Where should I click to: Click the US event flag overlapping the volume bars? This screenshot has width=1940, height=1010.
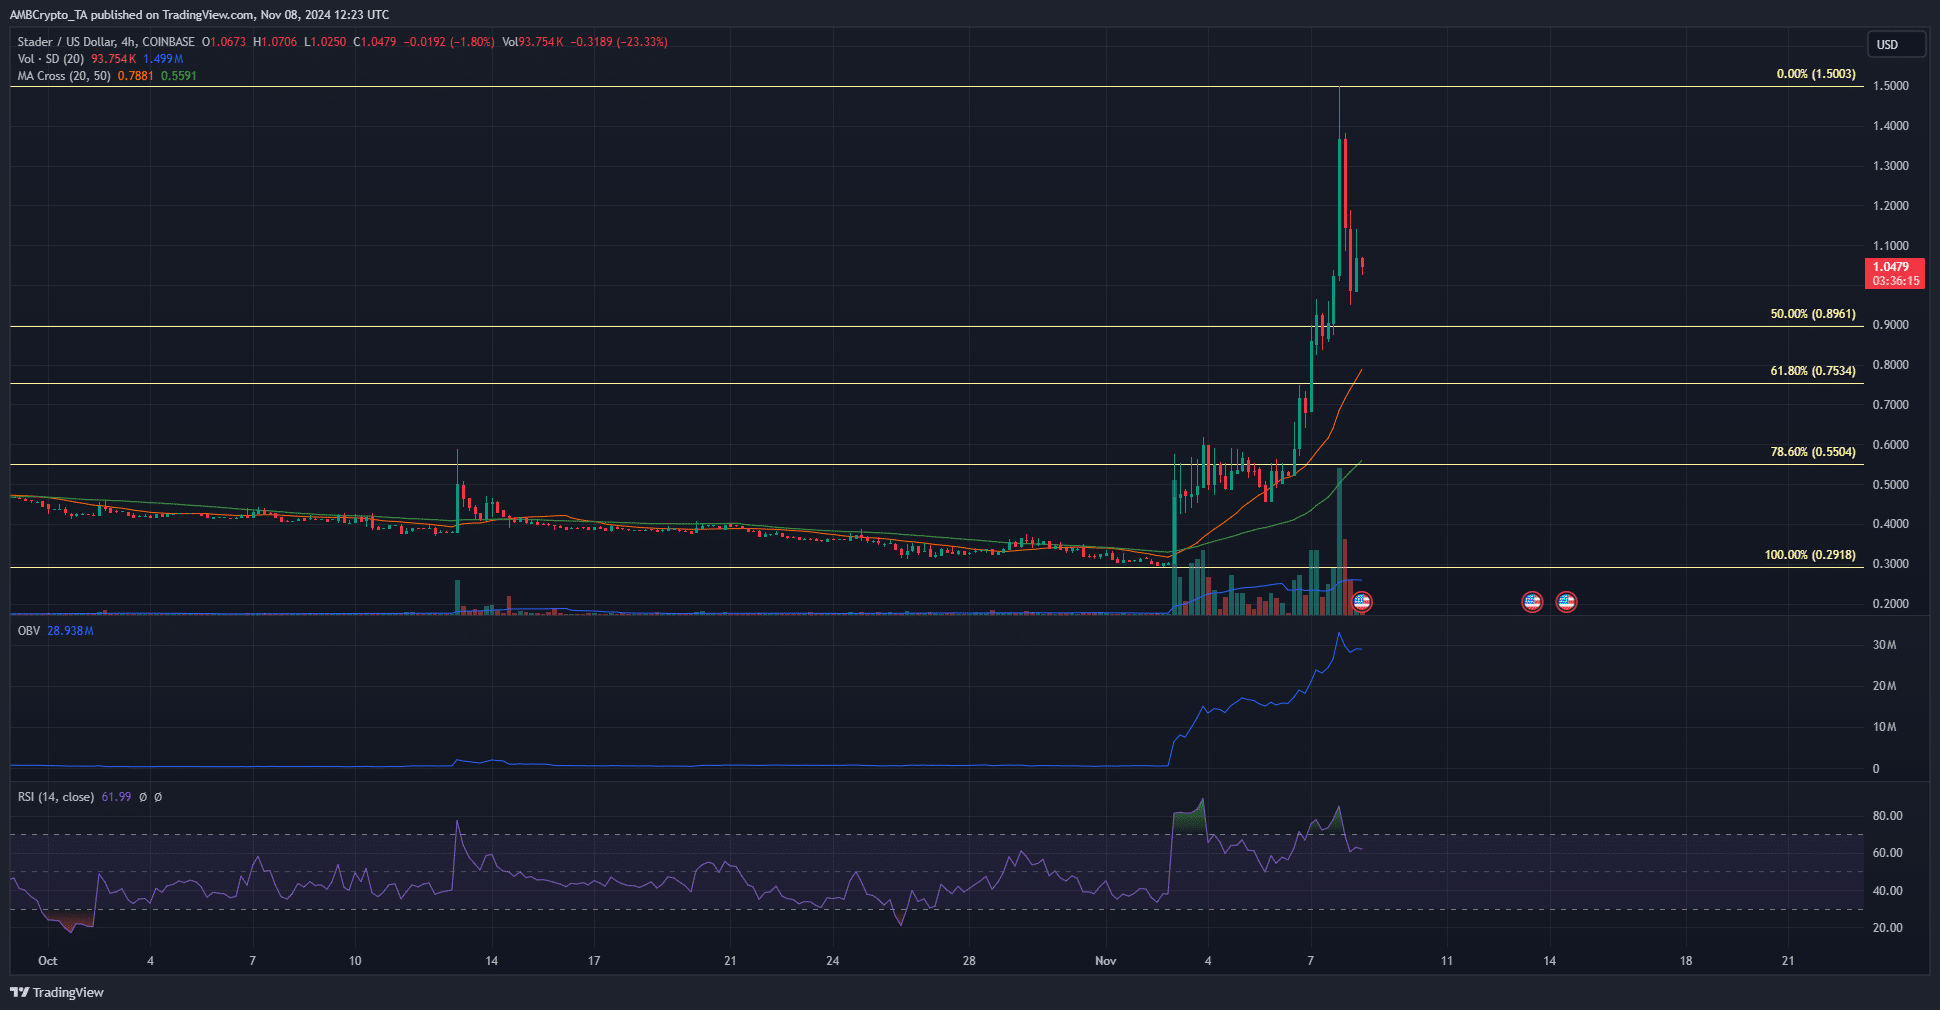pos(1361,602)
